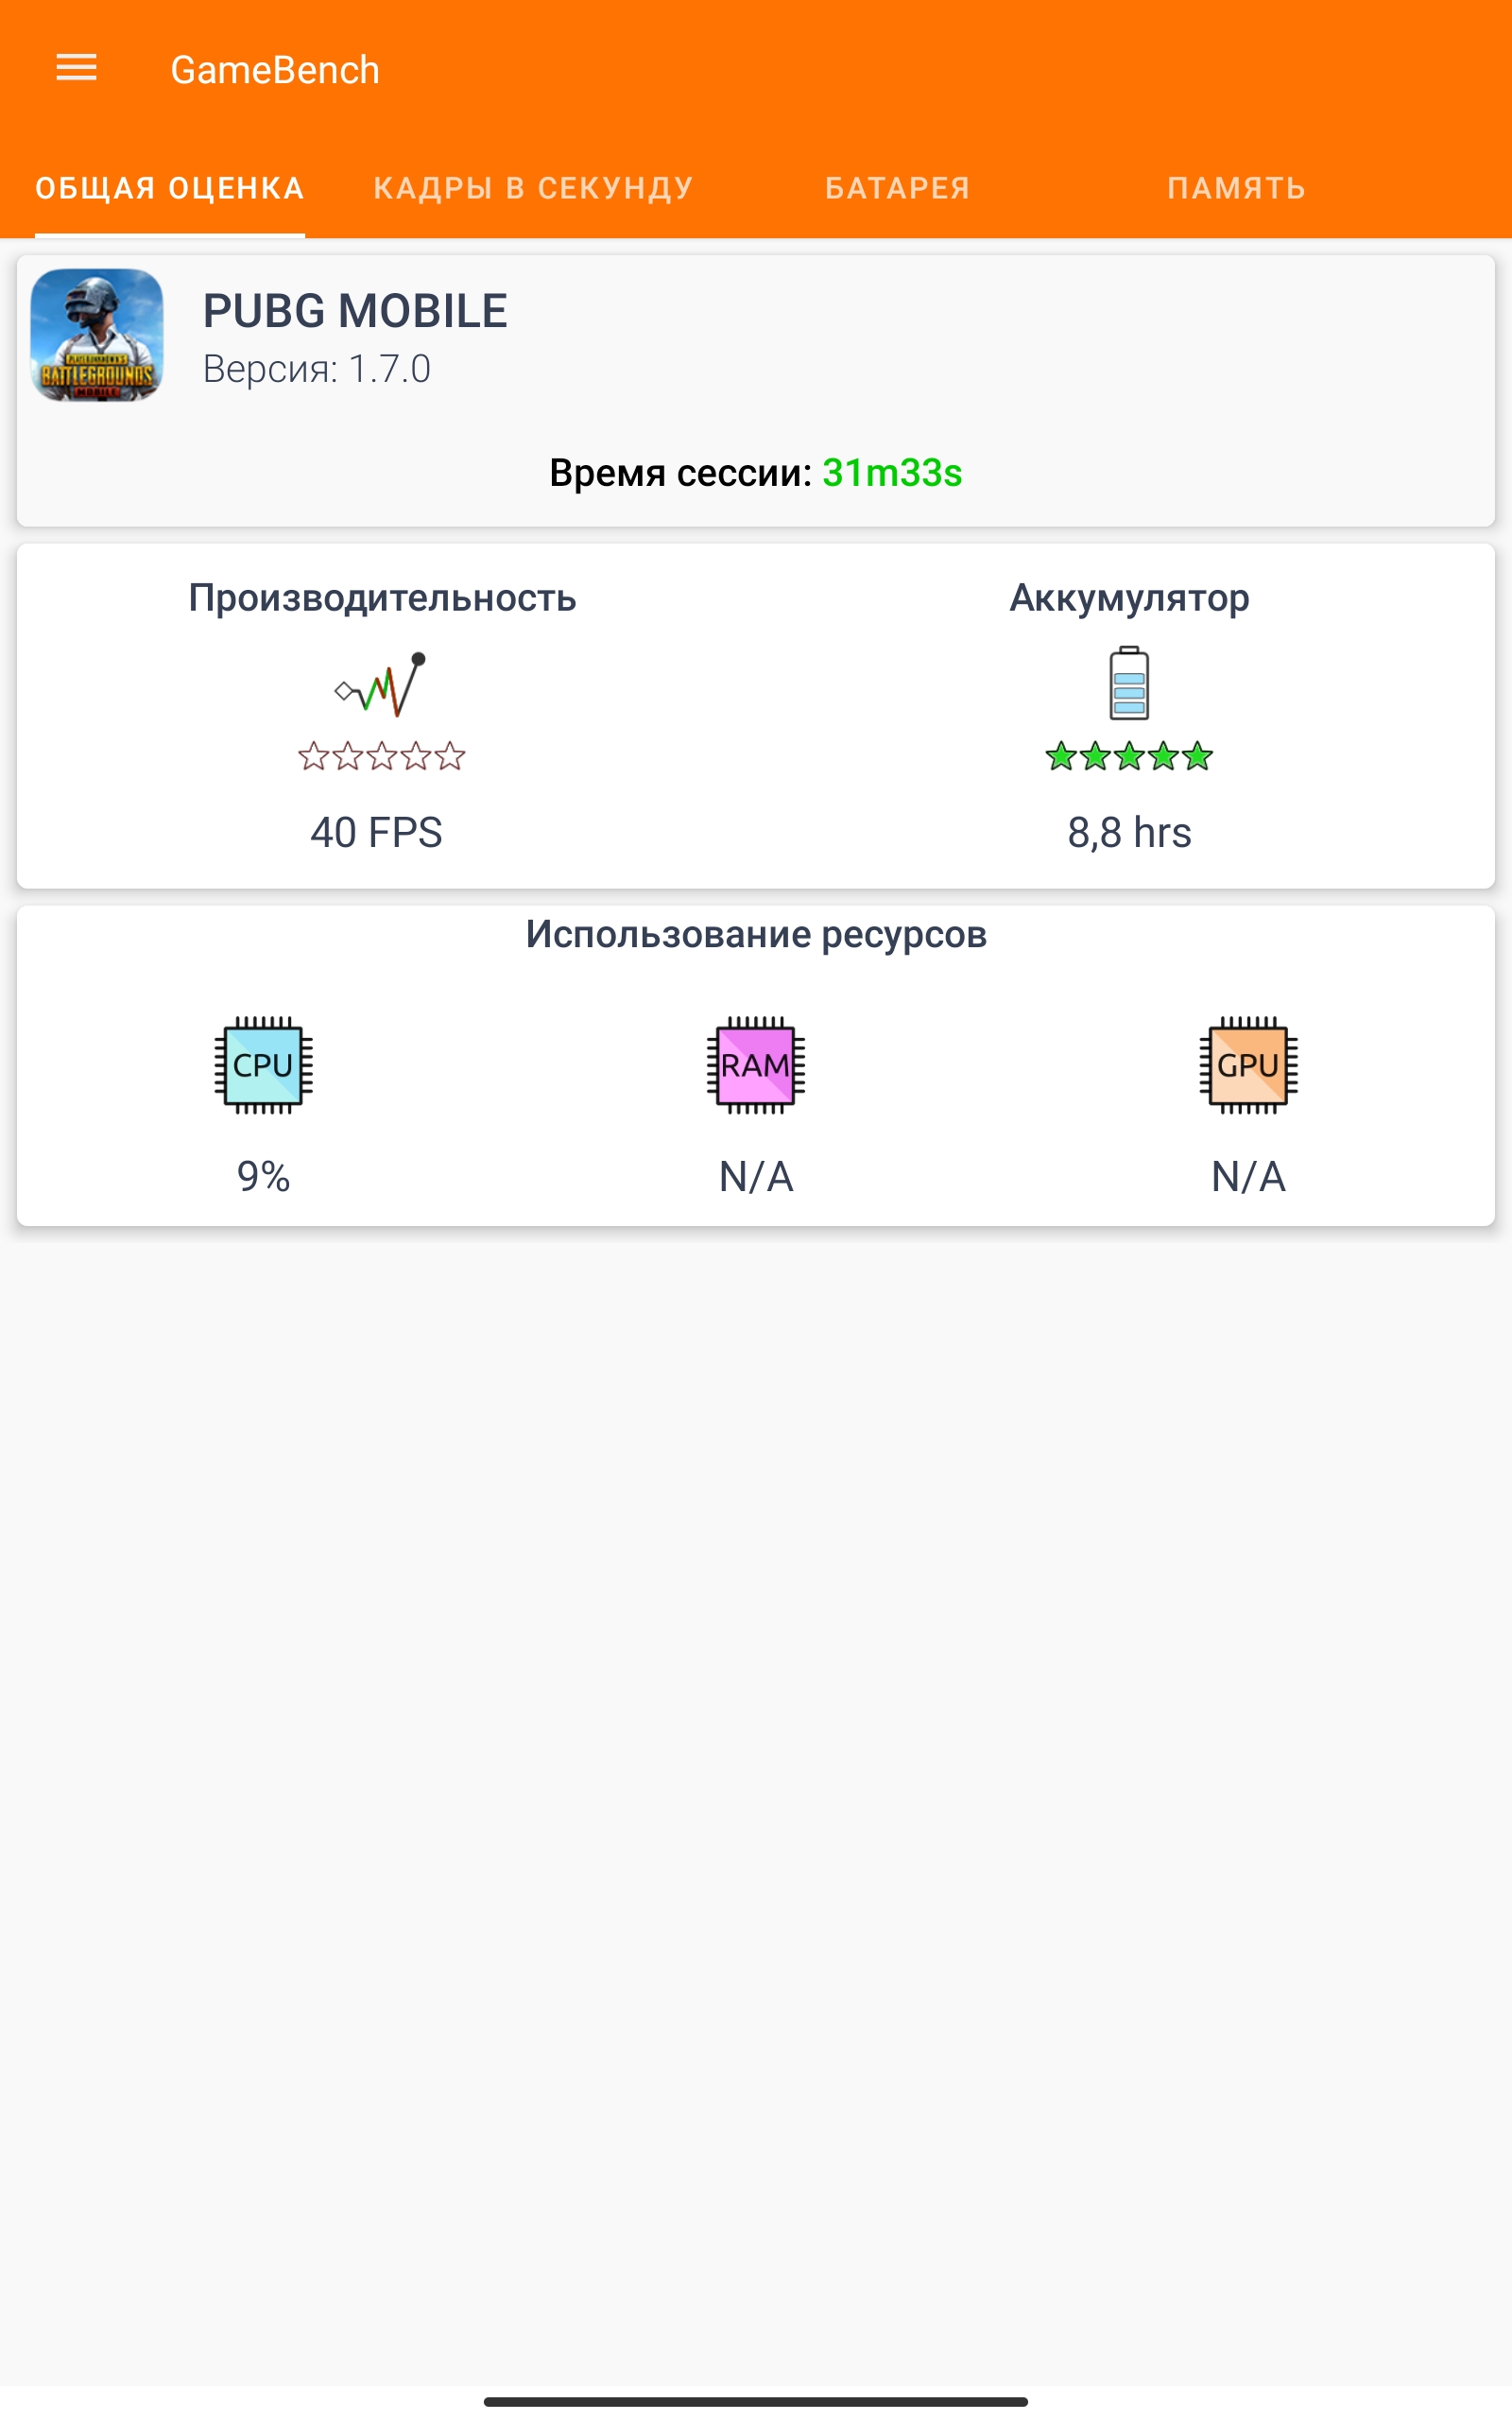
Task: Tap the bottom home gesture bar
Action: pos(756,2401)
